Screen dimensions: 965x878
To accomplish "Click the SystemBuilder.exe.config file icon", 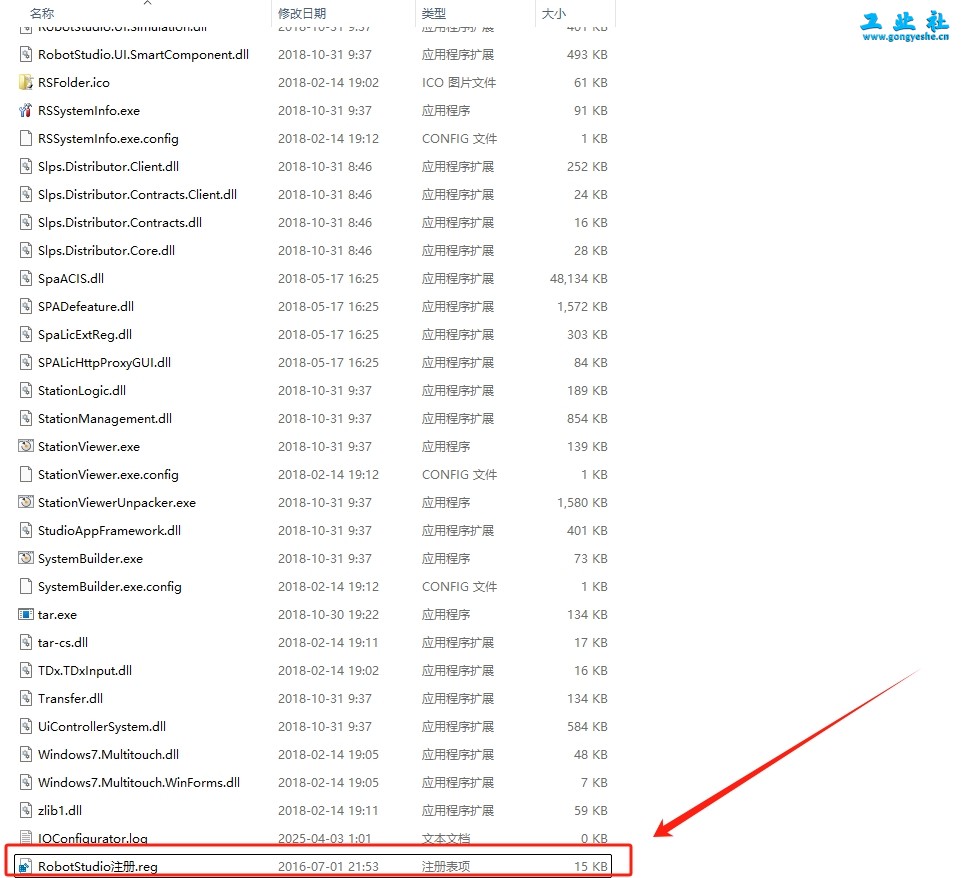I will [x=25, y=586].
